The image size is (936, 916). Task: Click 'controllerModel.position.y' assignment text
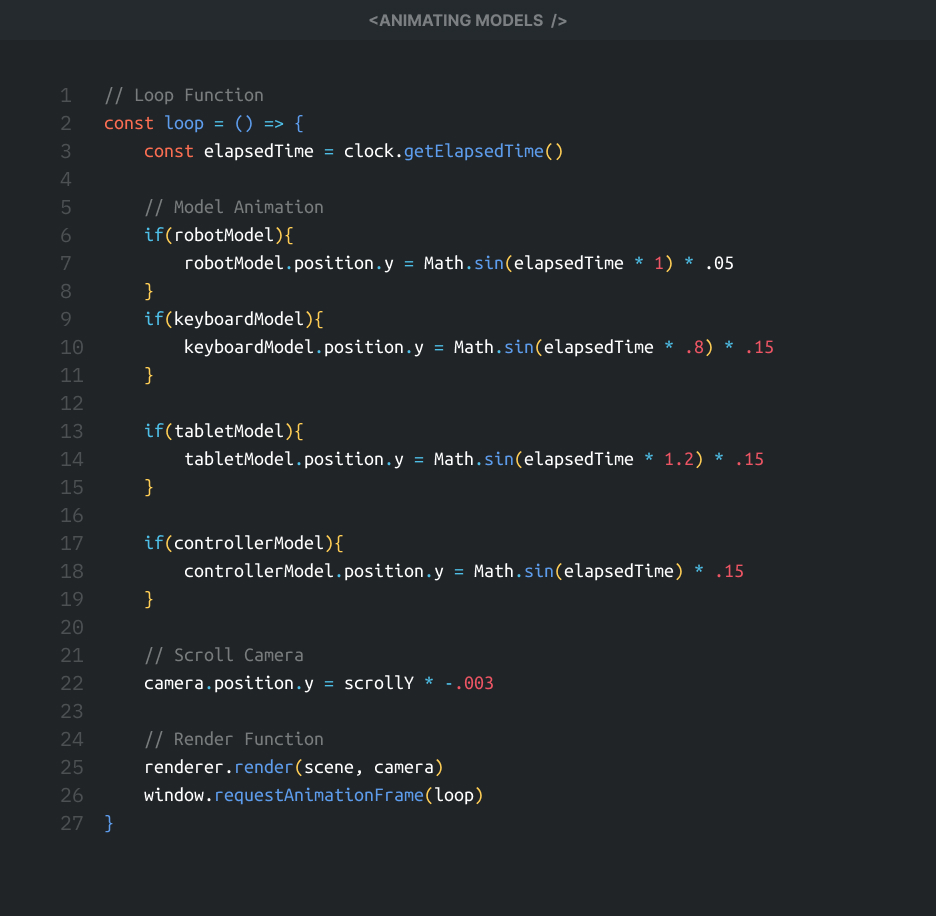[313, 571]
